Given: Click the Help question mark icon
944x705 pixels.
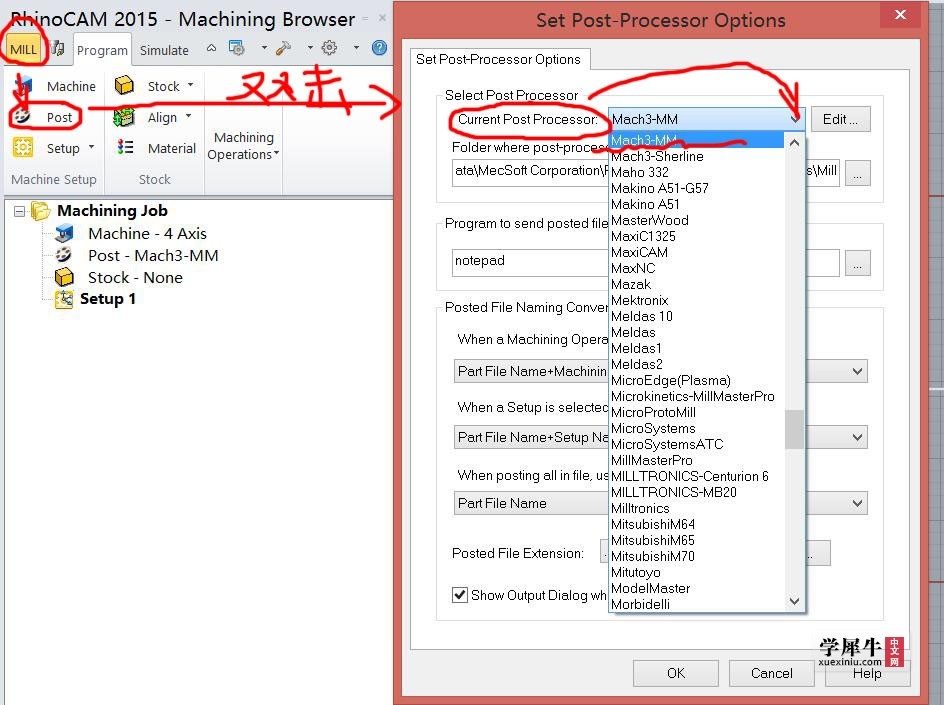Looking at the screenshot, I should [379, 48].
